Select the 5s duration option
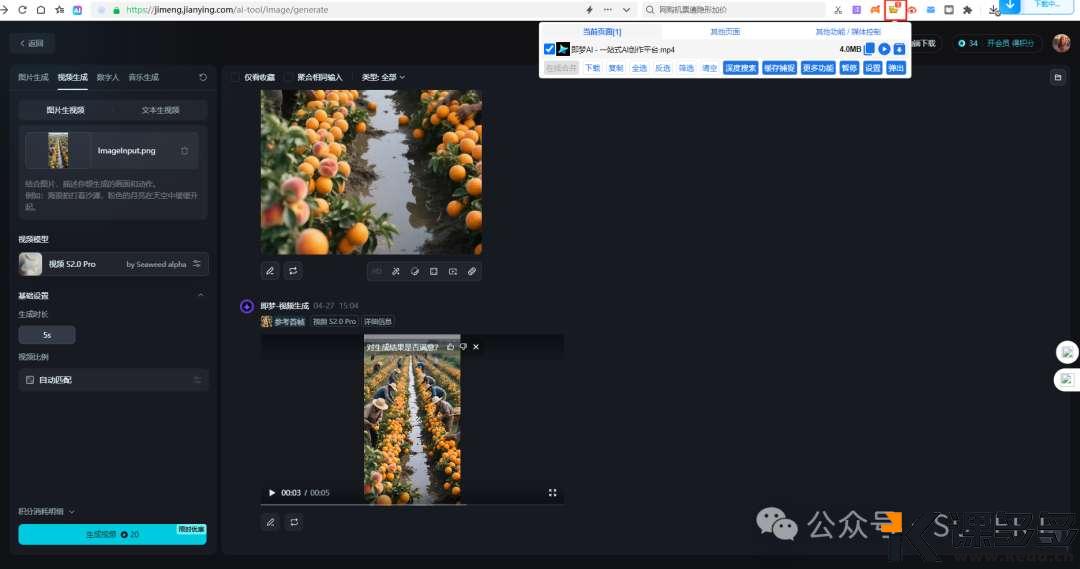This screenshot has width=1080, height=569. pyautogui.click(x=47, y=335)
